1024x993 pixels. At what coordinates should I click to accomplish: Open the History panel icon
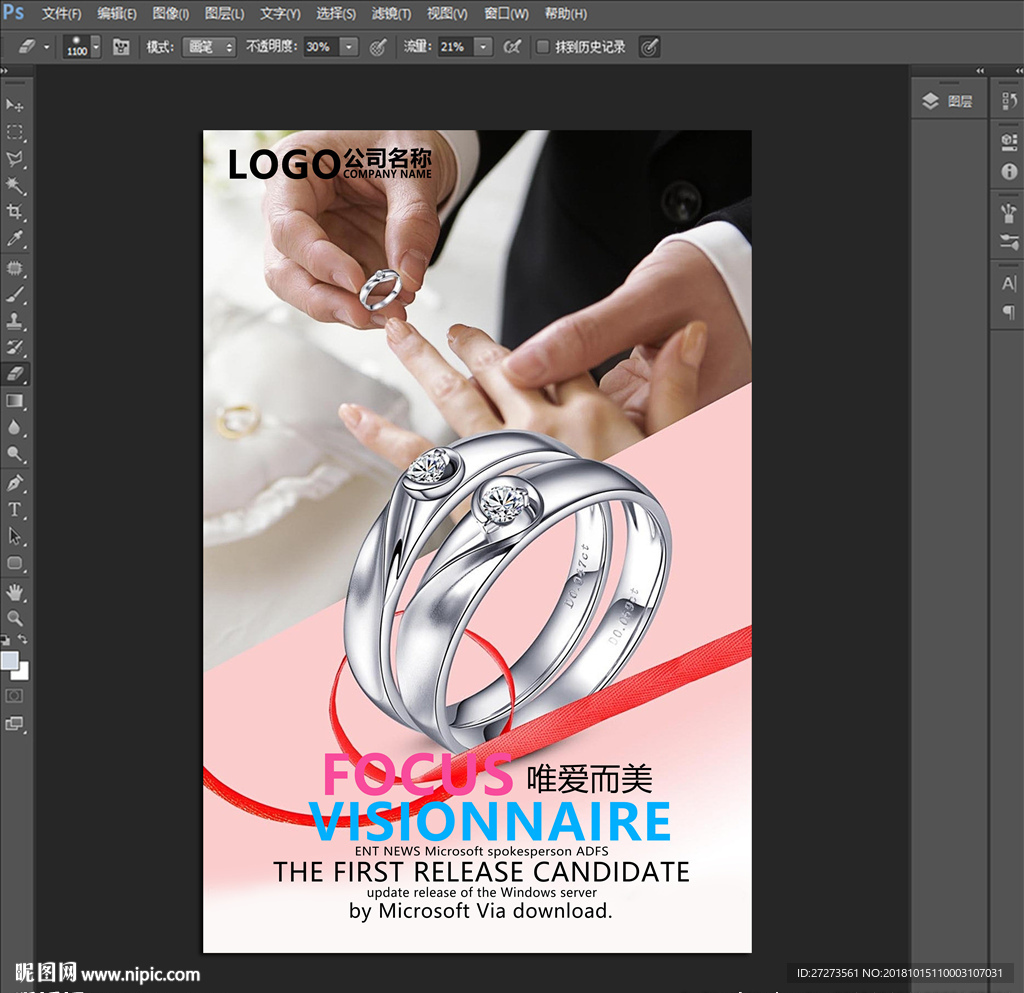pos(1008,102)
